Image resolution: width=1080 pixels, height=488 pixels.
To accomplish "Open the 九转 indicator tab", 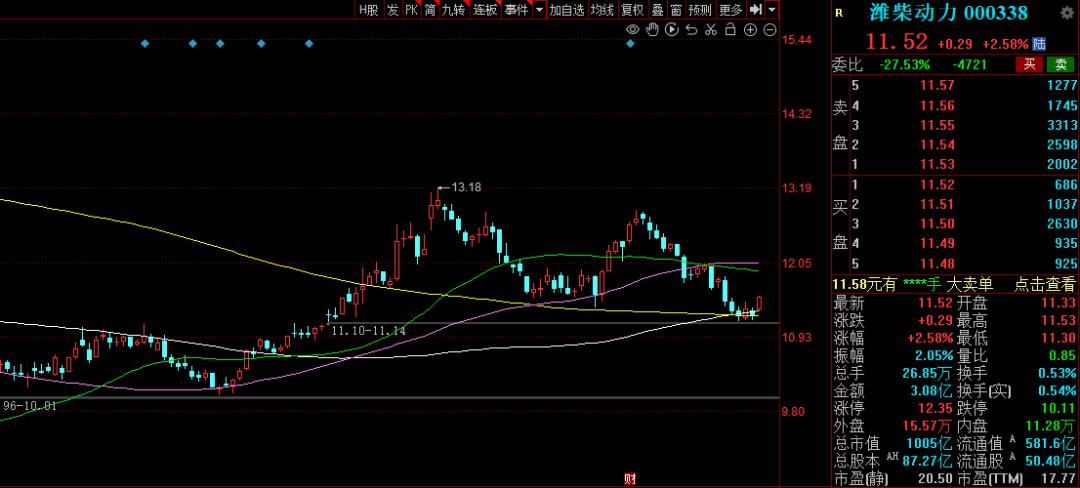I will click(x=453, y=10).
